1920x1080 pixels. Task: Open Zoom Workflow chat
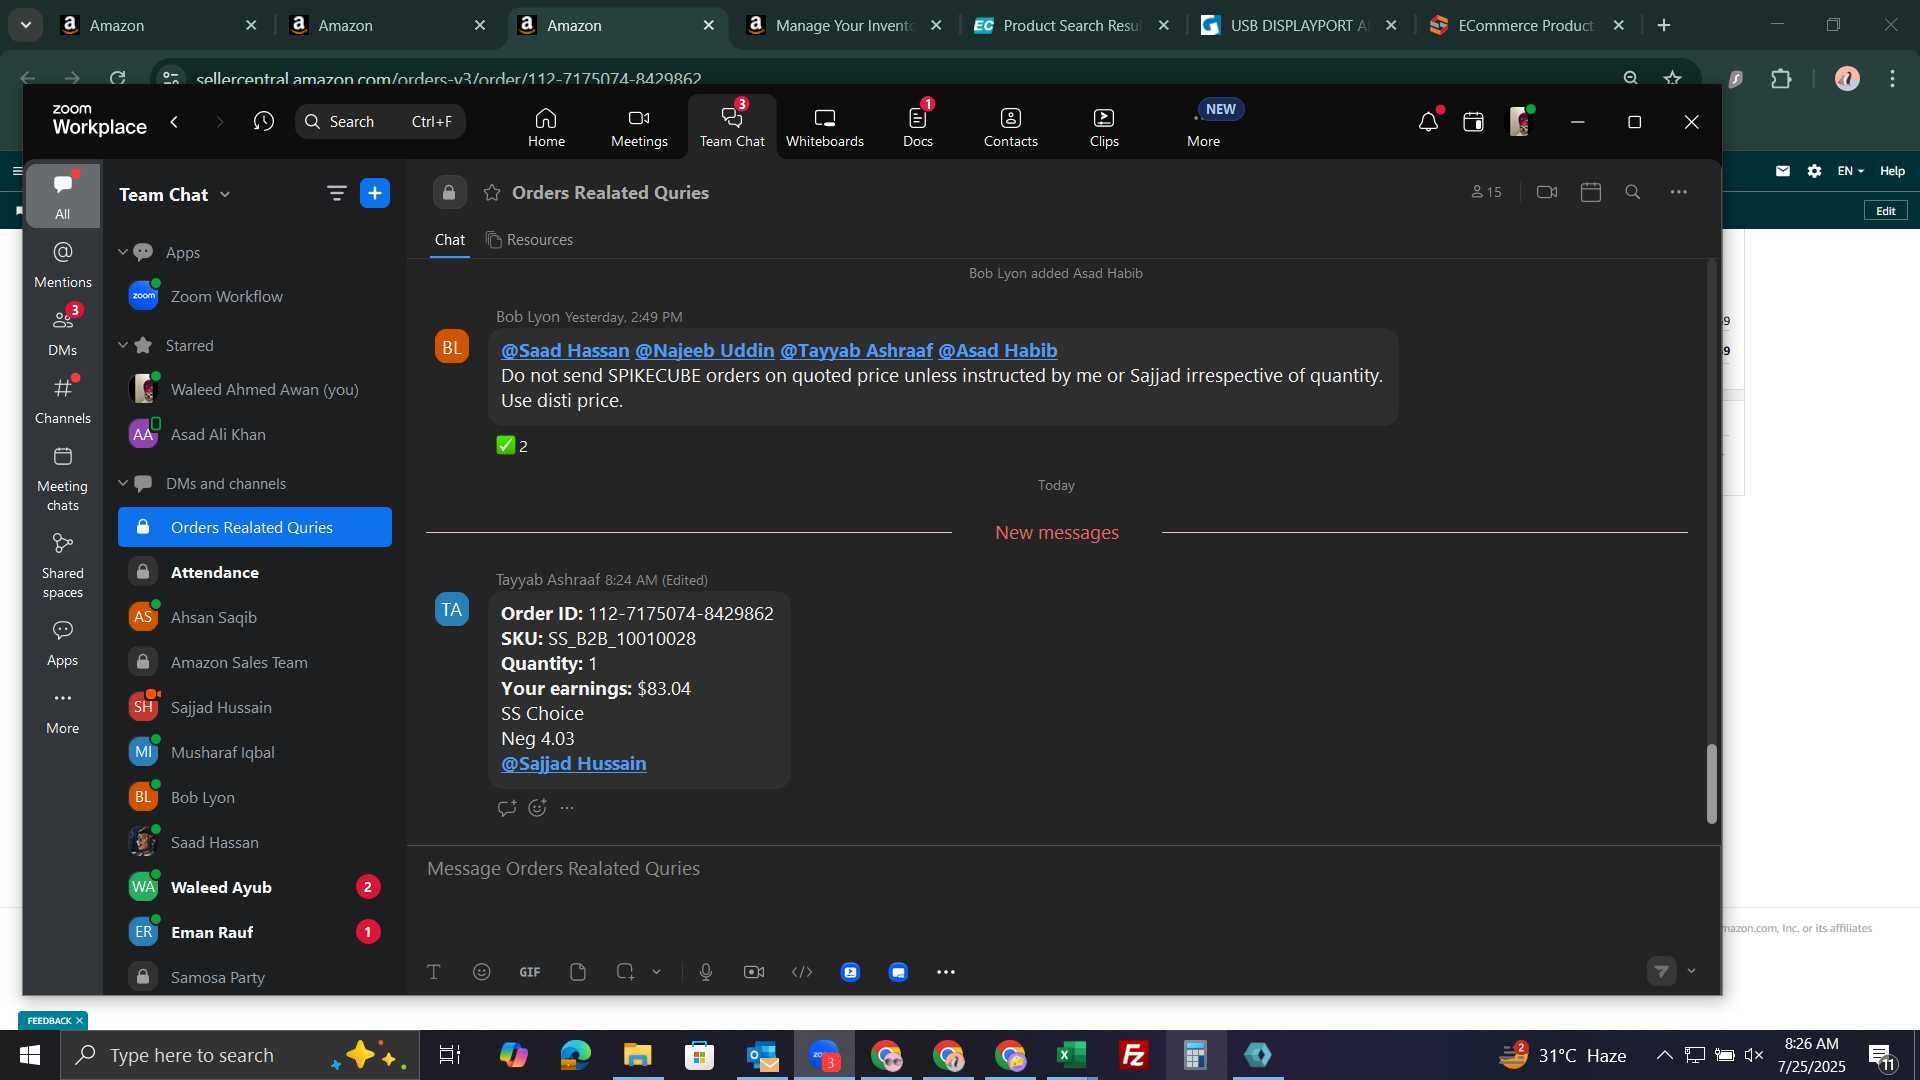[x=255, y=297]
